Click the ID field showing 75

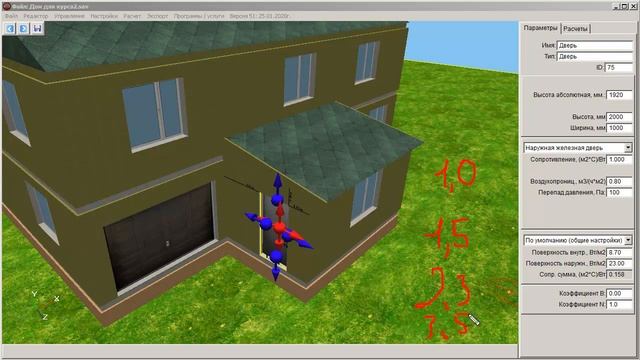619,67
